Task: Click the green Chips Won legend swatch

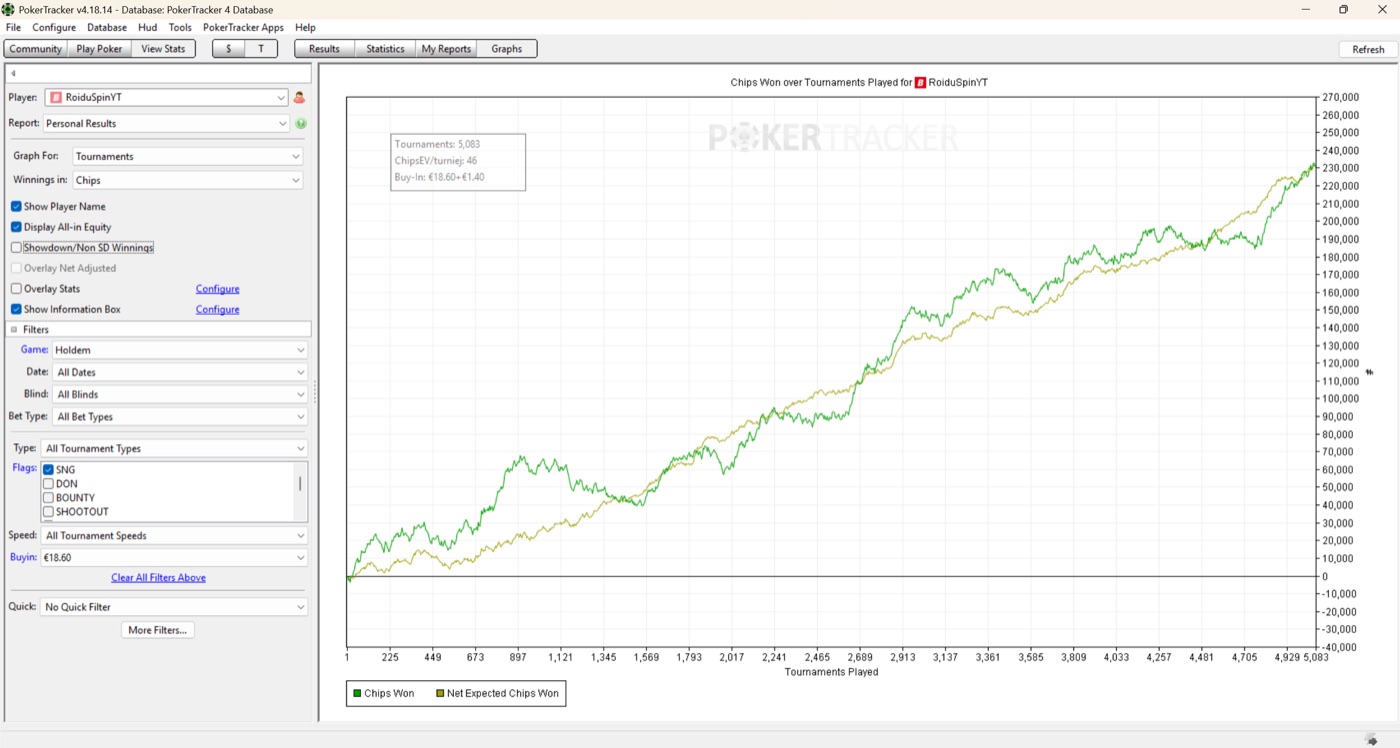Action: (357, 694)
